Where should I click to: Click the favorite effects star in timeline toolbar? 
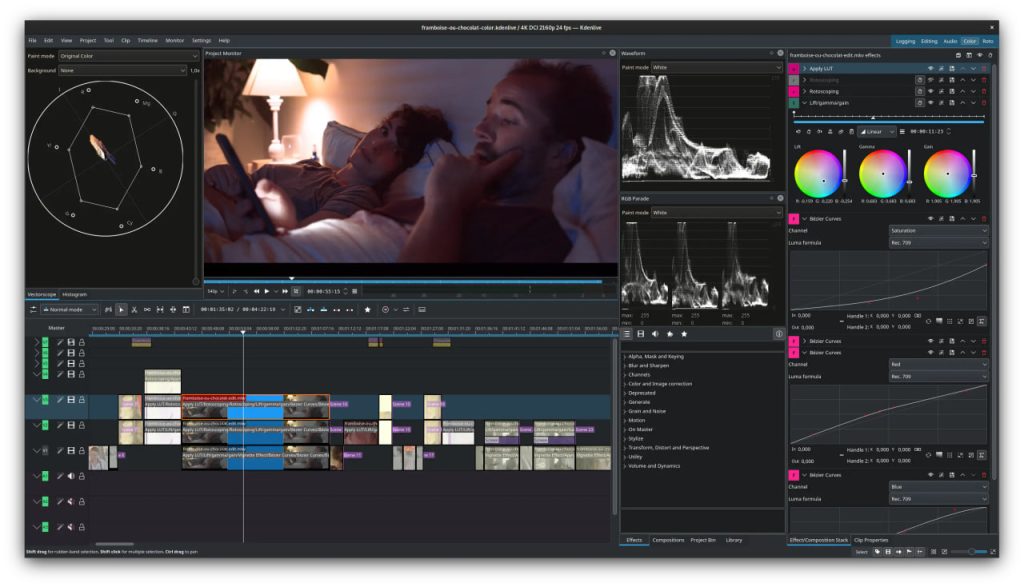click(x=368, y=309)
